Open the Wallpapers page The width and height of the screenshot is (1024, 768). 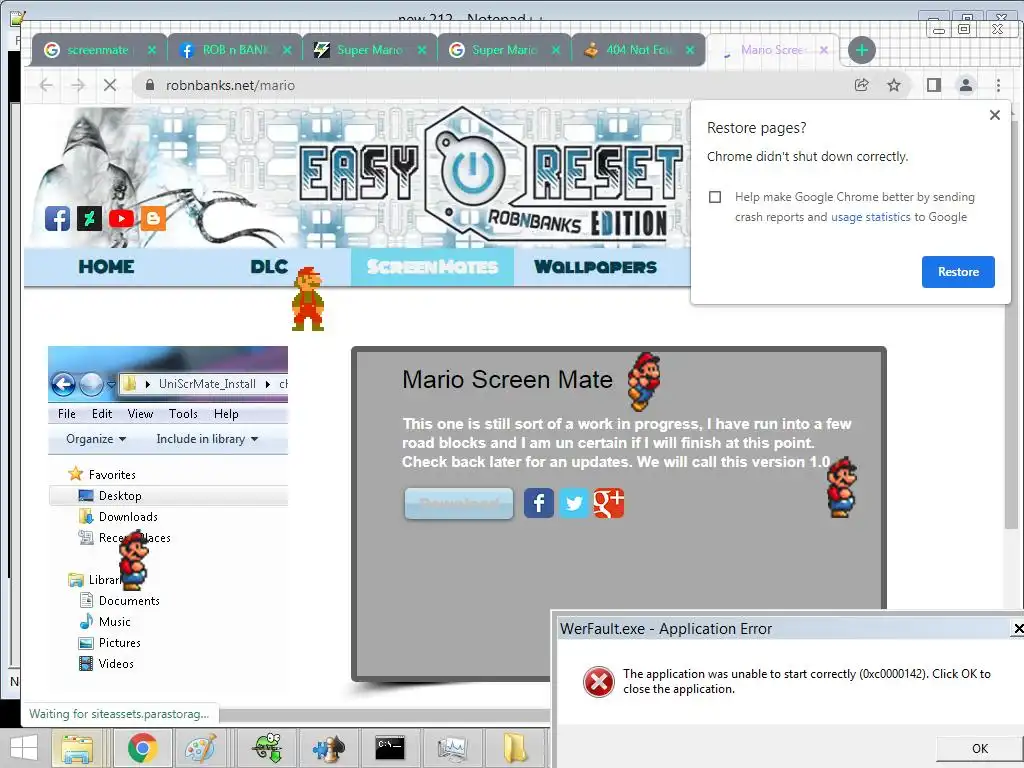point(595,266)
